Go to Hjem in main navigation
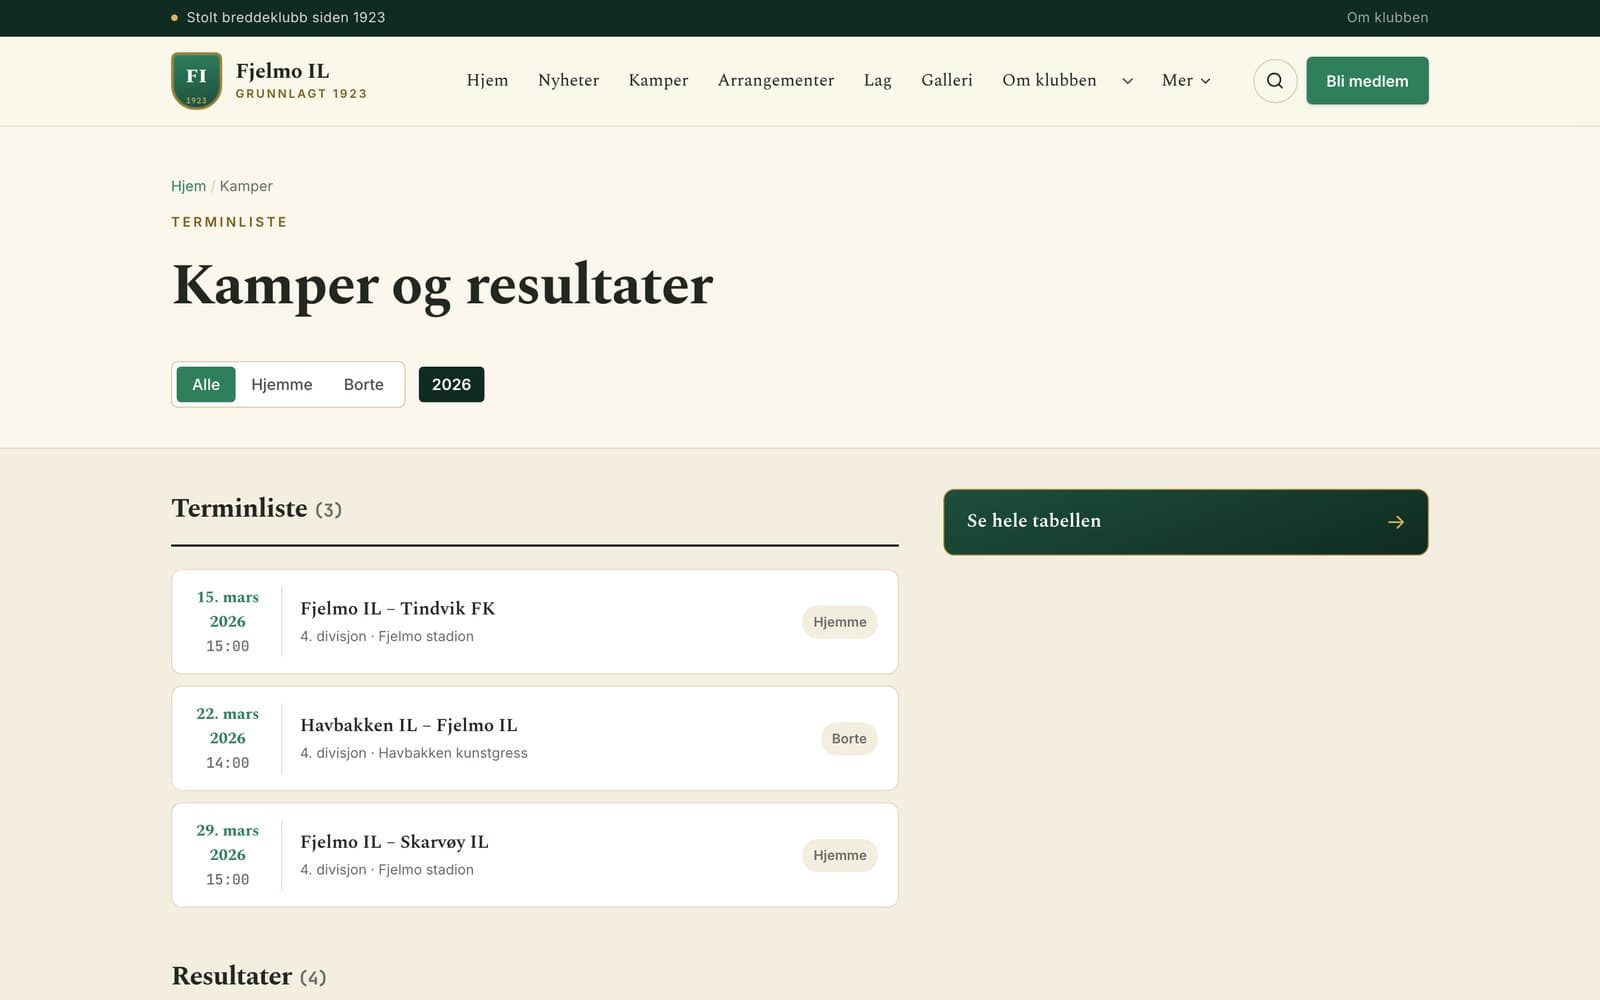 click(487, 81)
